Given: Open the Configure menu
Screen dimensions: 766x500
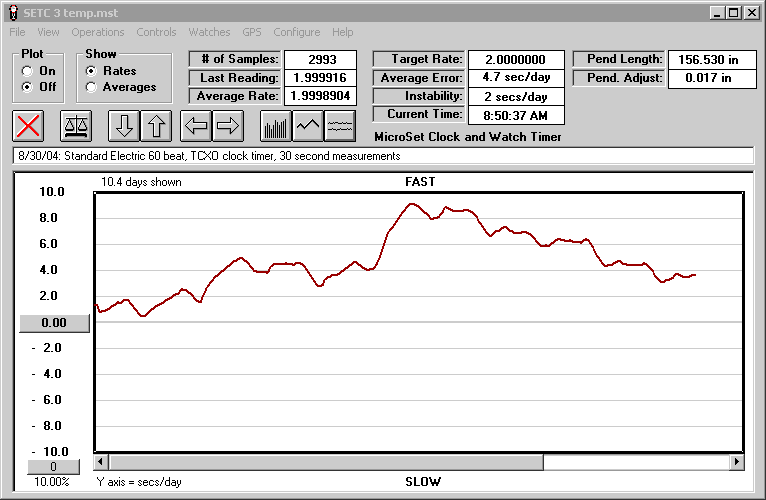Looking at the screenshot, I should point(297,33).
